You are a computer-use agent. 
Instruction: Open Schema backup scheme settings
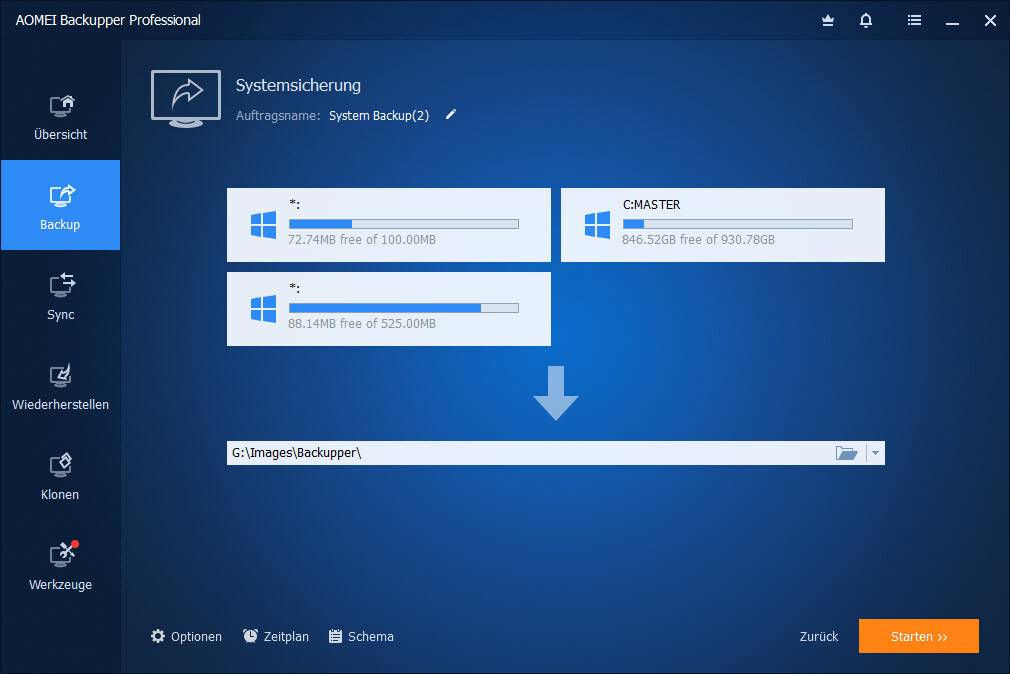[361, 636]
